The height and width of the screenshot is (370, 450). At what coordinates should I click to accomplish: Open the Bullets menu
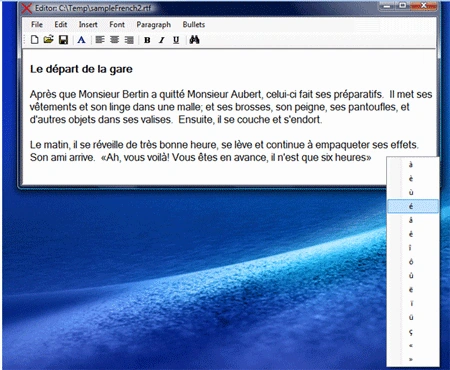194,24
